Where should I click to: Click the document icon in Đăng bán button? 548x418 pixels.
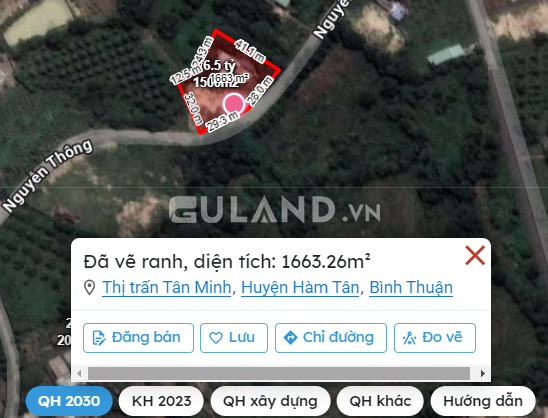pos(99,338)
